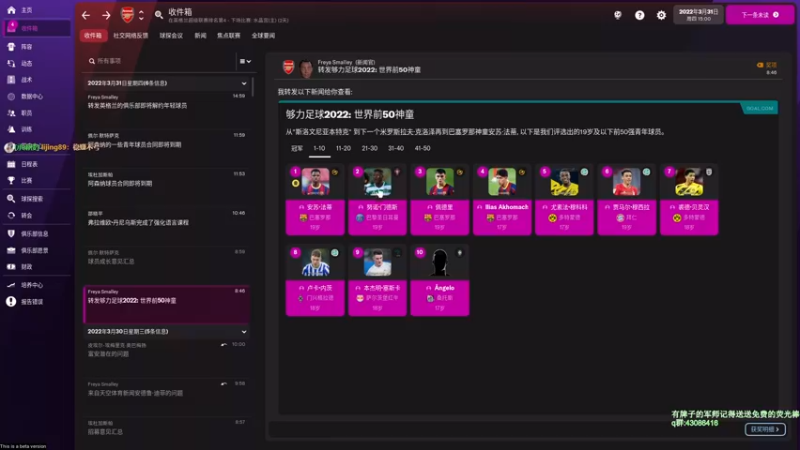
Task: Click the orange action link above 8:46
Action: pyautogui.click(x=767, y=65)
